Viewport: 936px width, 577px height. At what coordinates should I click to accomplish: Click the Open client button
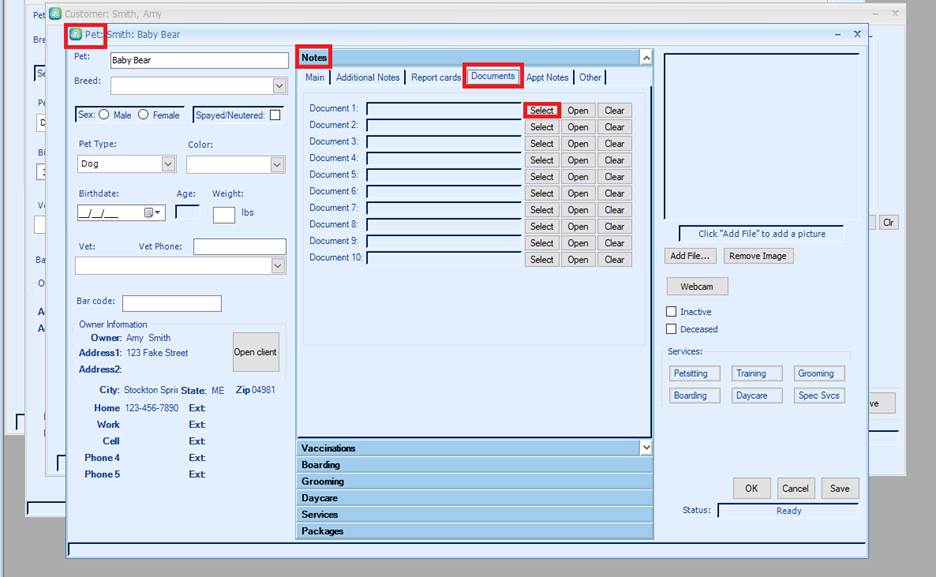(x=256, y=352)
